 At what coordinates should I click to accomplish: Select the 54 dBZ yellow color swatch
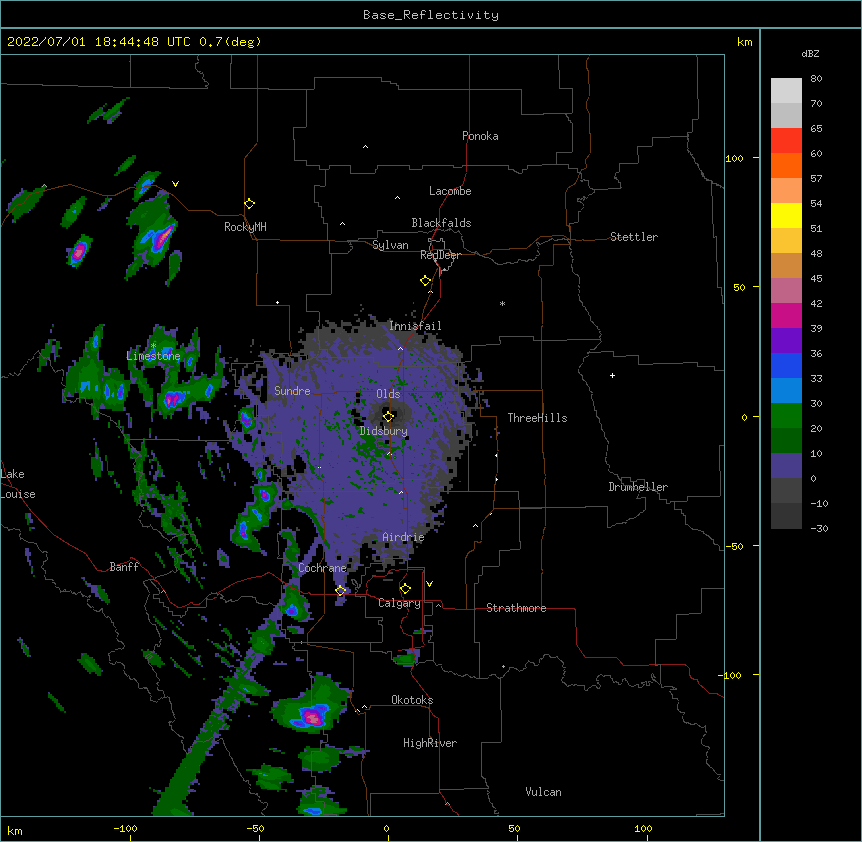click(786, 215)
